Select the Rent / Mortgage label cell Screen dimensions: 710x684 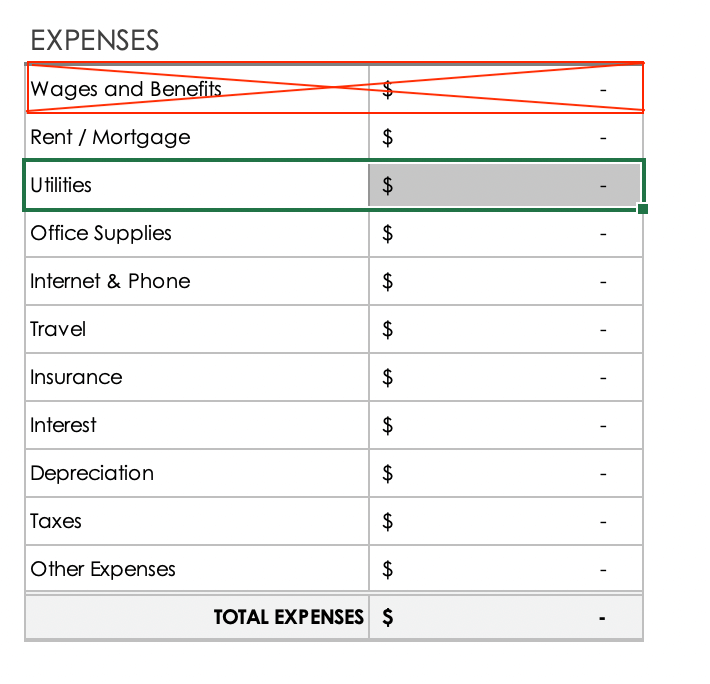197,137
